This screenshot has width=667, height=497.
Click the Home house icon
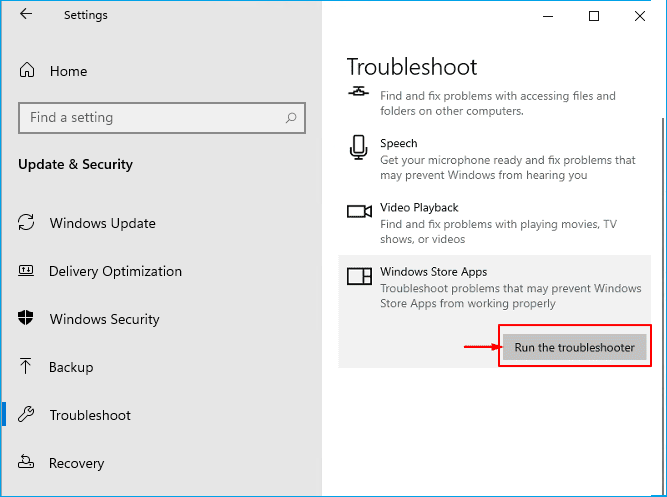(x=27, y=71)
